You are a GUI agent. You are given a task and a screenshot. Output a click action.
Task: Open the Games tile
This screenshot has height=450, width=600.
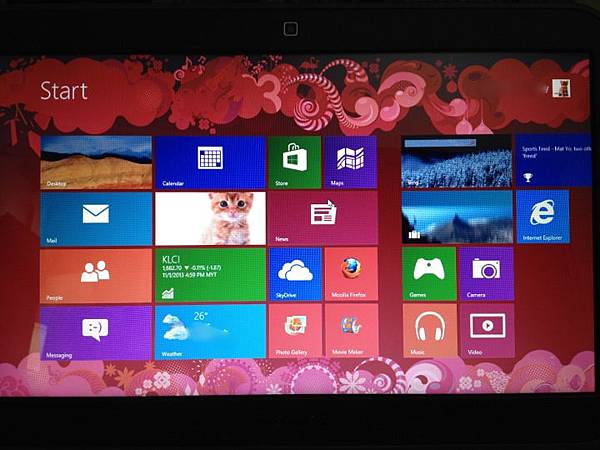[x=429, y=274]
